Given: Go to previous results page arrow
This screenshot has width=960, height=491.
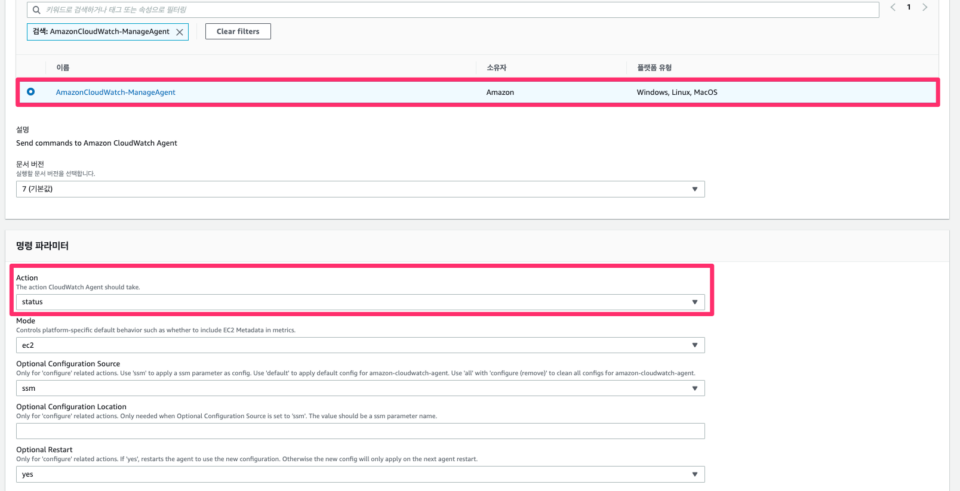Looking at the screenshot, I should (893, 7).
